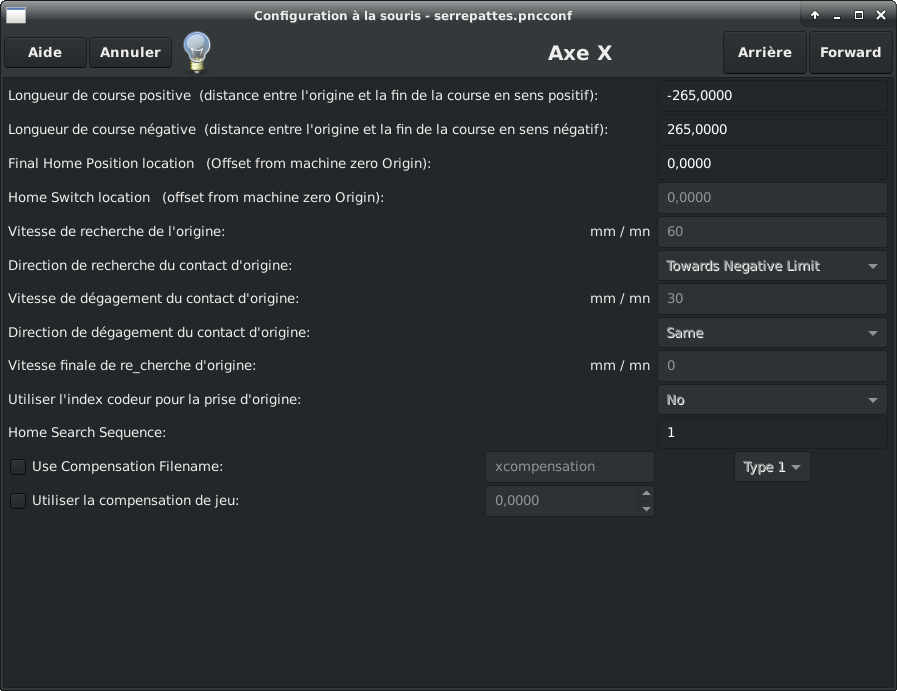Maximize the configuration window
Viewport: 897px width, 691px height.
point(859,15)
